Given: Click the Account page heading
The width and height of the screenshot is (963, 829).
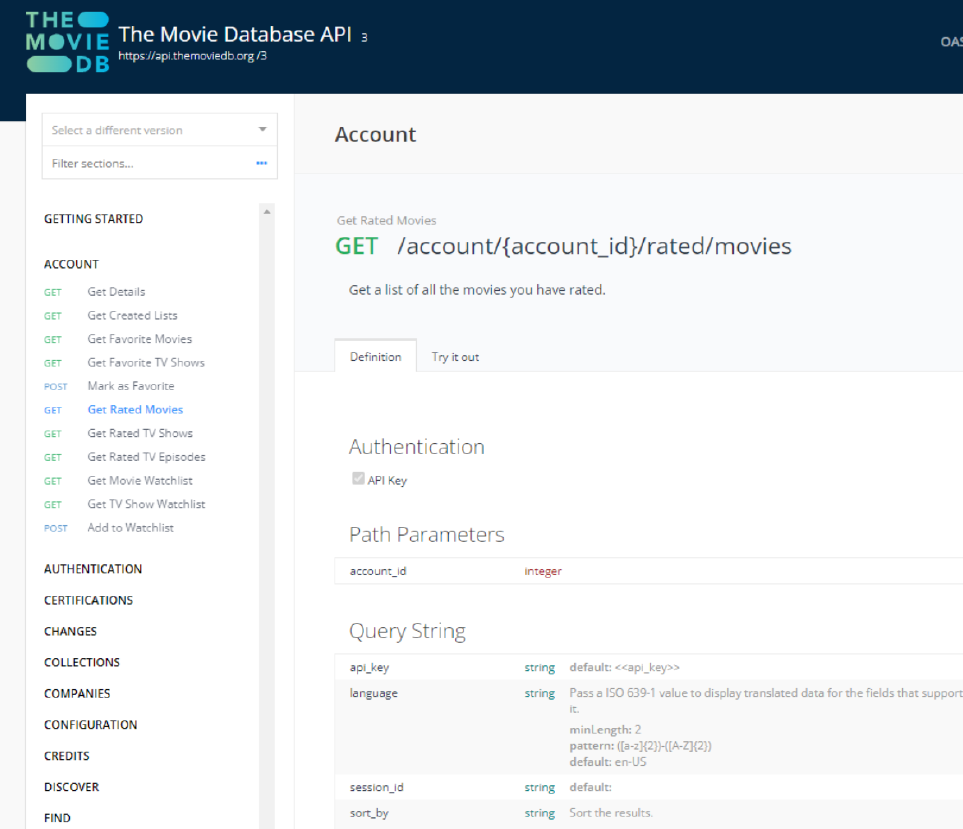Looking at the screenshot, I should (x=375, y=134).
